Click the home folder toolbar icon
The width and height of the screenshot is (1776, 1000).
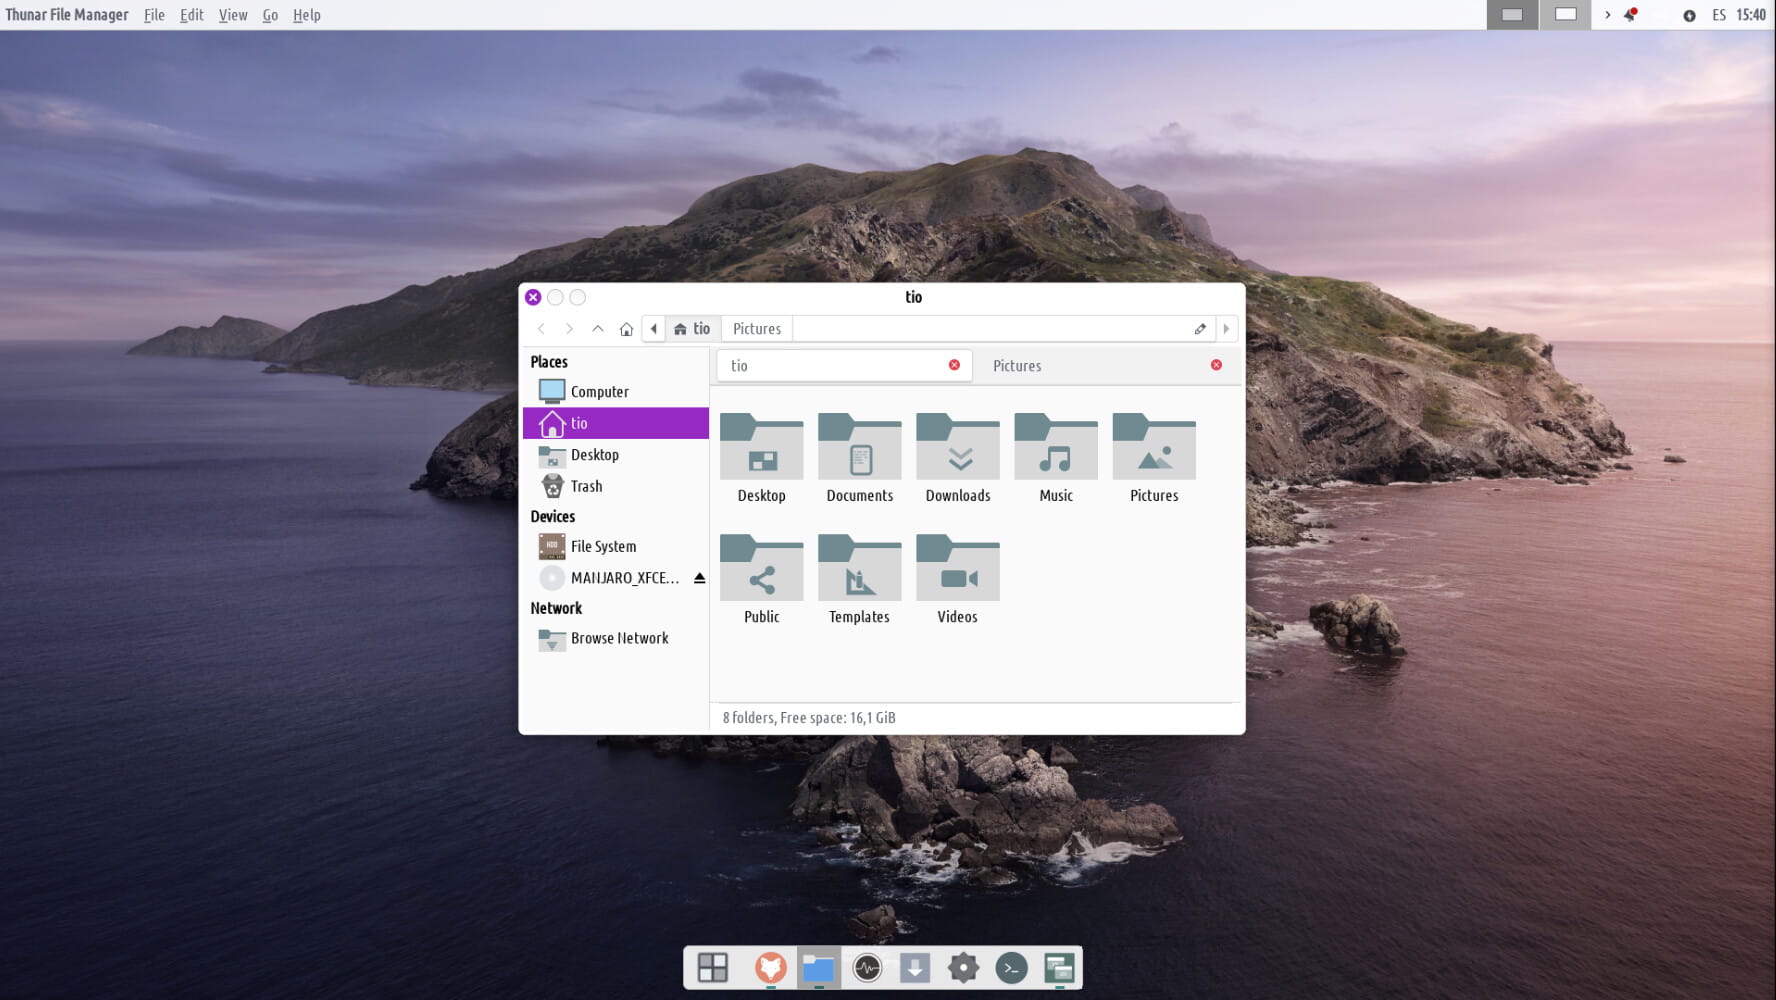626,329
